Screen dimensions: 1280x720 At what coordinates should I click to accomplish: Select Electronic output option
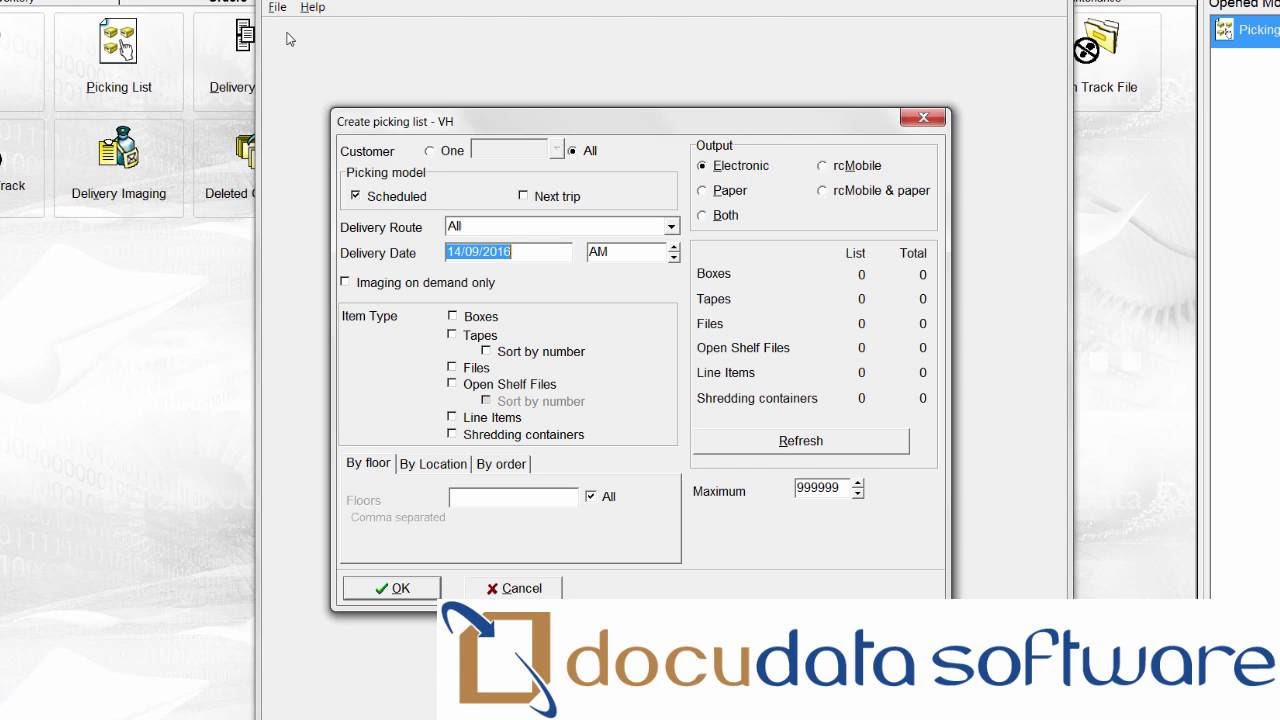702,166
